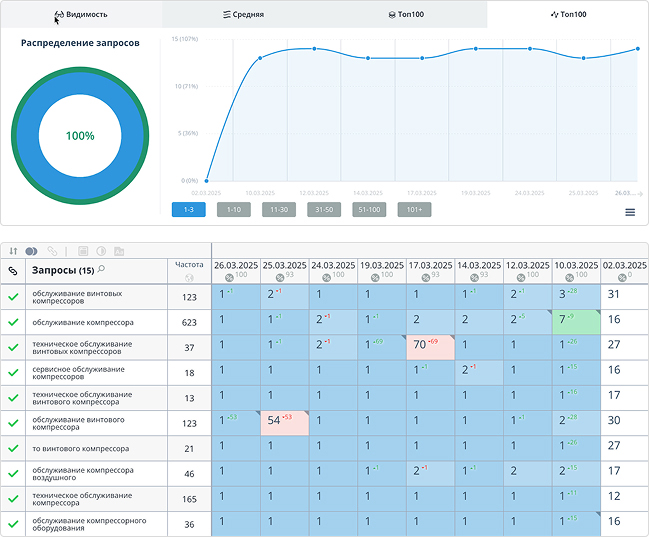Switch to the Видимость tab
The width and height of the screenshot is (649, 537).
pos(81,15)
